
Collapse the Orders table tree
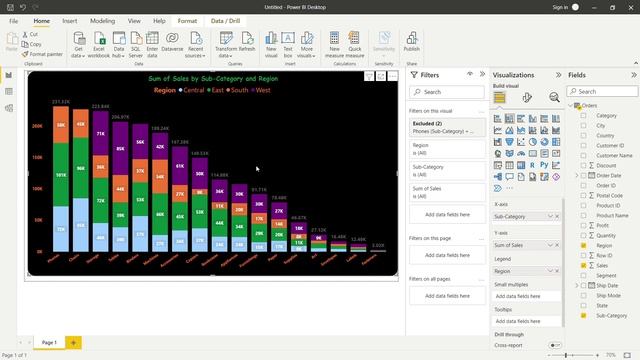pyautogui.click(x=571, y=106)
